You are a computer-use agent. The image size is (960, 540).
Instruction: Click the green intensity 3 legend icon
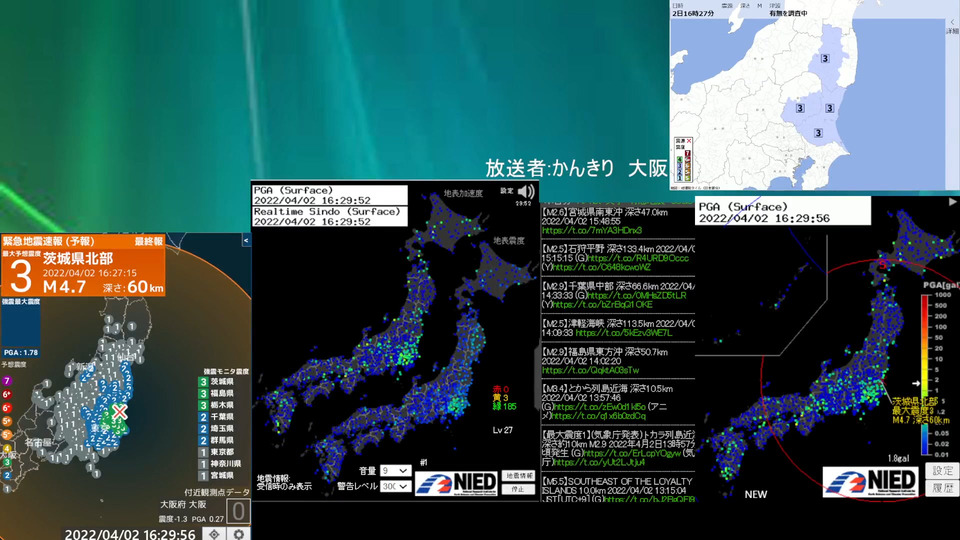[x=7, y=463]
